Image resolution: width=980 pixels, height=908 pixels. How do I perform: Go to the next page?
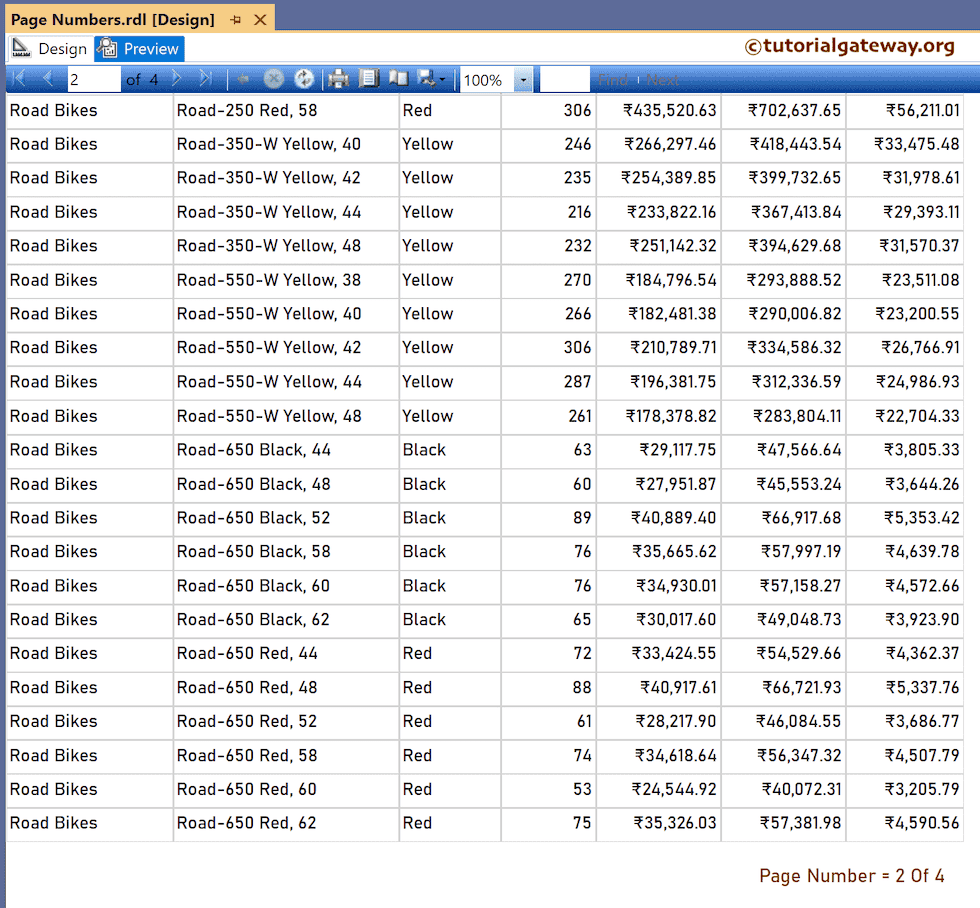pos(177,79)
